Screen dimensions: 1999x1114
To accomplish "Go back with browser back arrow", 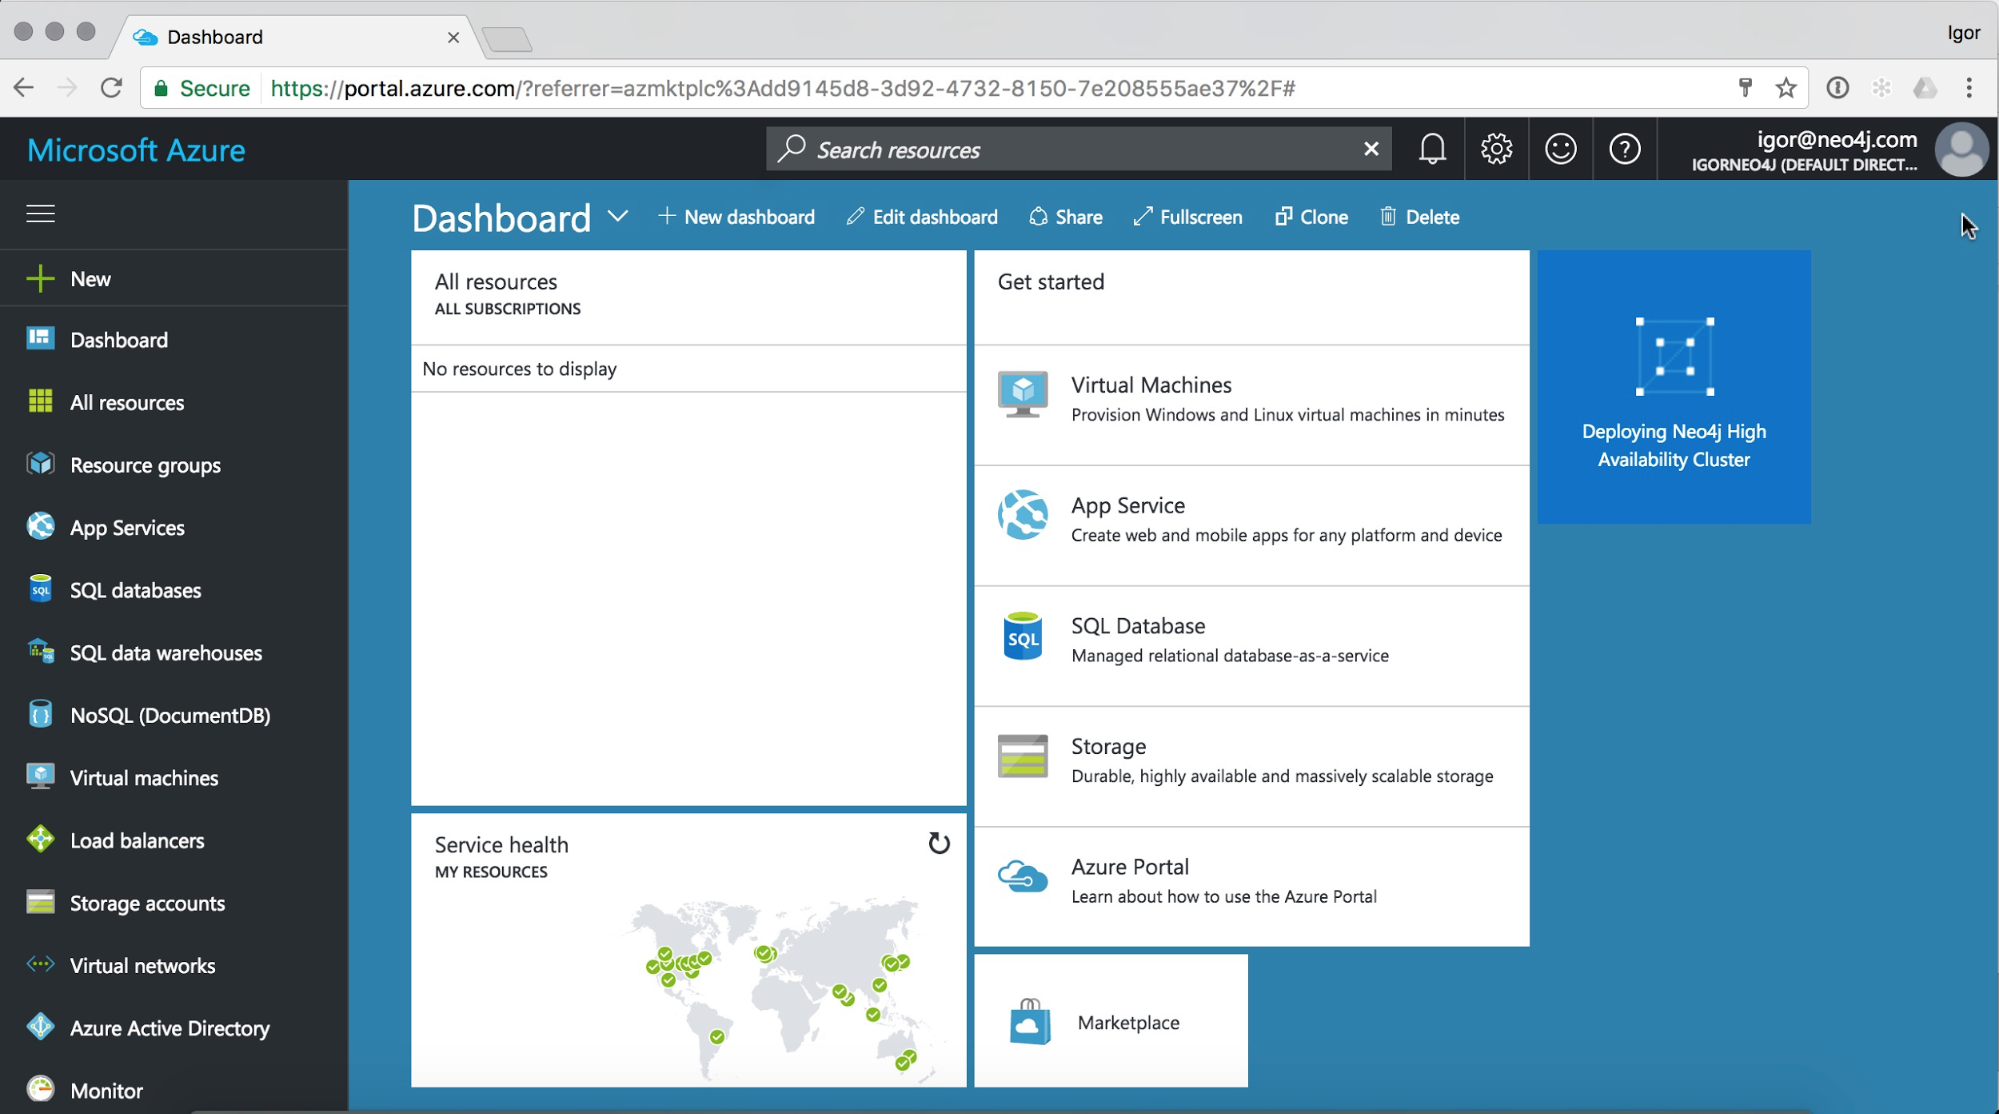I will tap(24, 88).
